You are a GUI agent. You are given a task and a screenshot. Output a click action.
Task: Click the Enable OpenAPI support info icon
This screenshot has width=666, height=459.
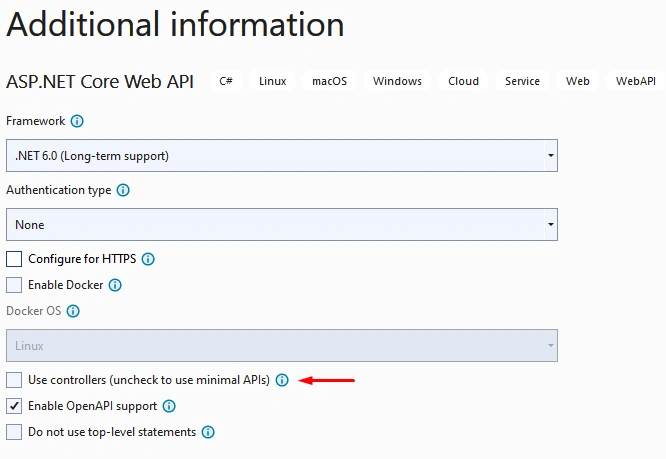point(169,406)
